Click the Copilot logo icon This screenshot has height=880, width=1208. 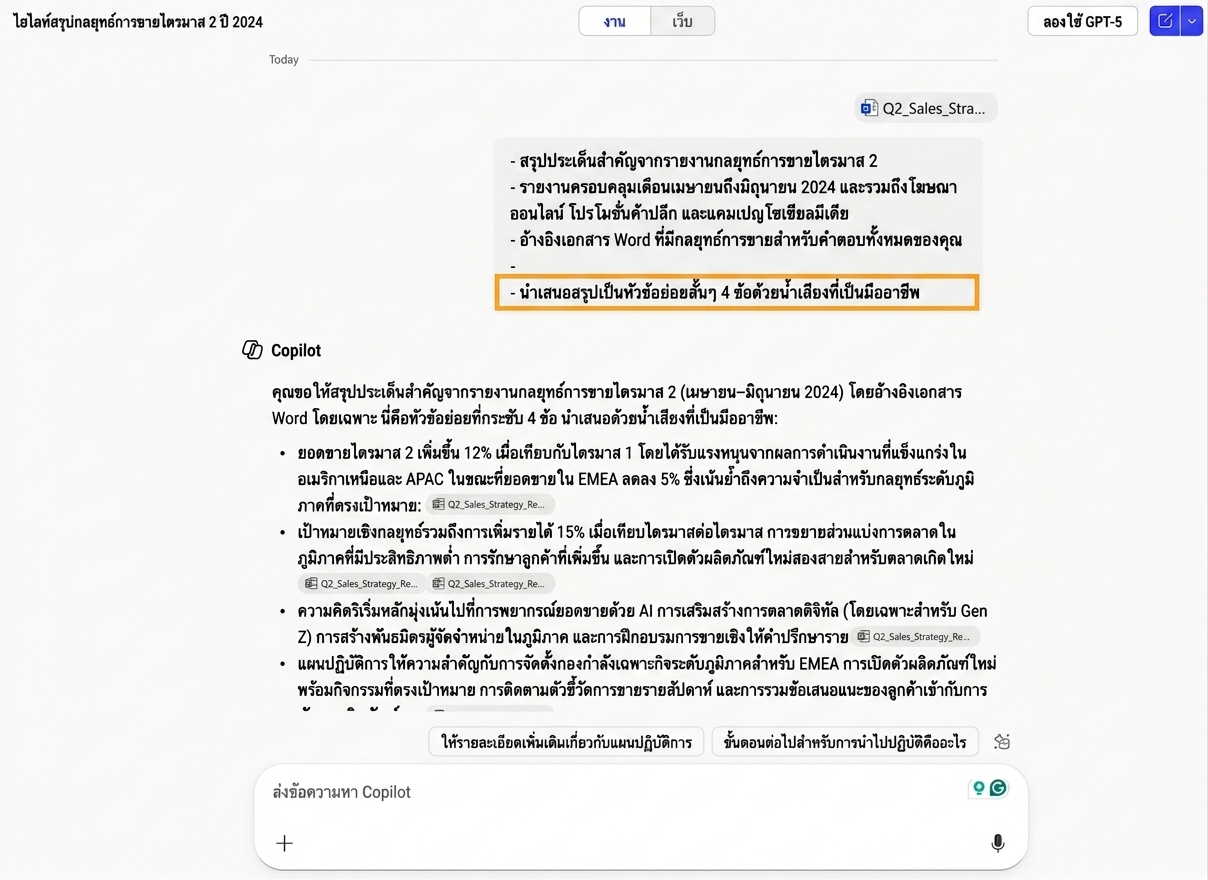pos(253,350)
